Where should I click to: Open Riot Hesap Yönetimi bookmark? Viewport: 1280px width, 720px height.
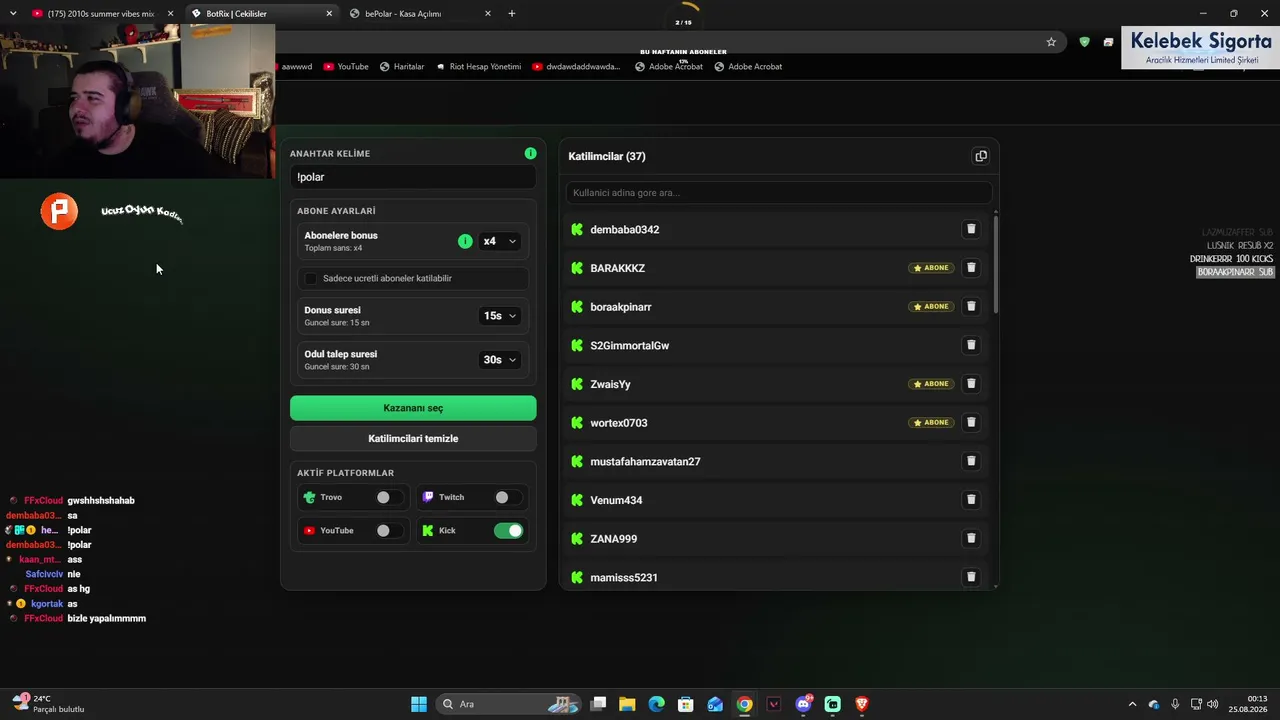[x=479, y=67]
